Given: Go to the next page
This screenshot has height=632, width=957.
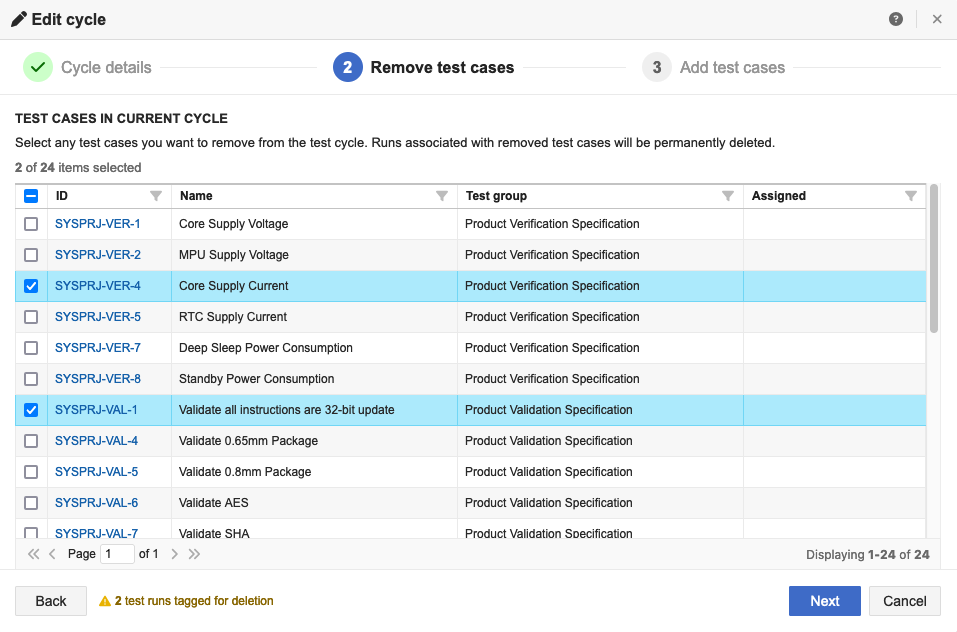Looking at the screenshot, I should tap(175, 554).
